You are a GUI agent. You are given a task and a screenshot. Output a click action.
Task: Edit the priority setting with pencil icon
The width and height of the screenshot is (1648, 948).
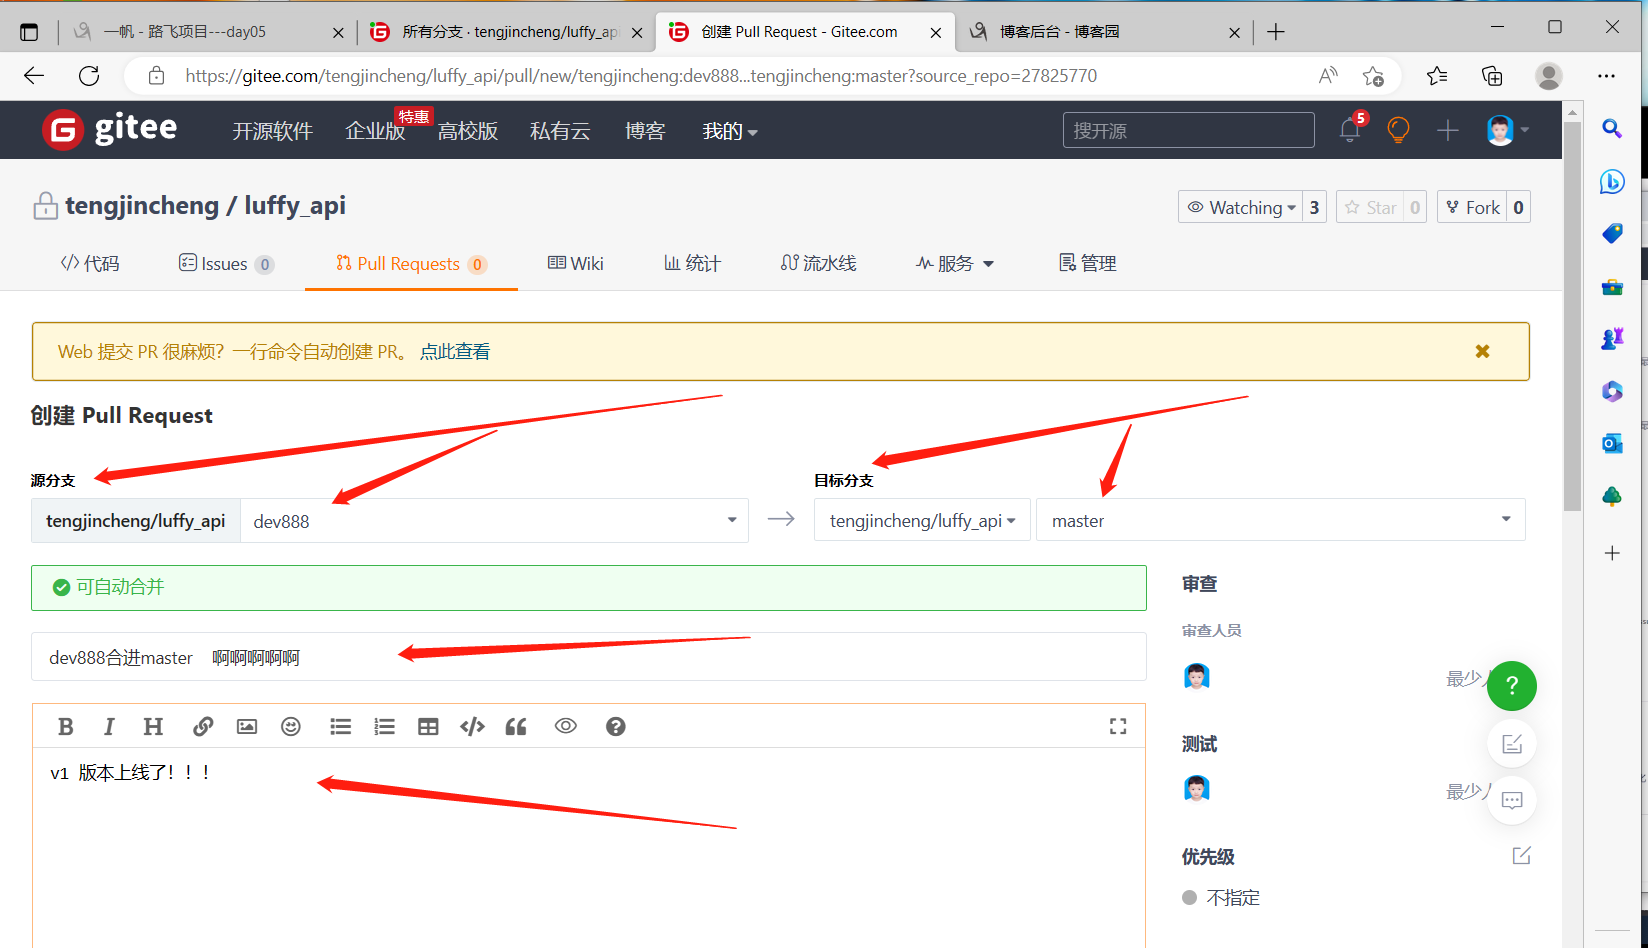(x=1522, y=856)
